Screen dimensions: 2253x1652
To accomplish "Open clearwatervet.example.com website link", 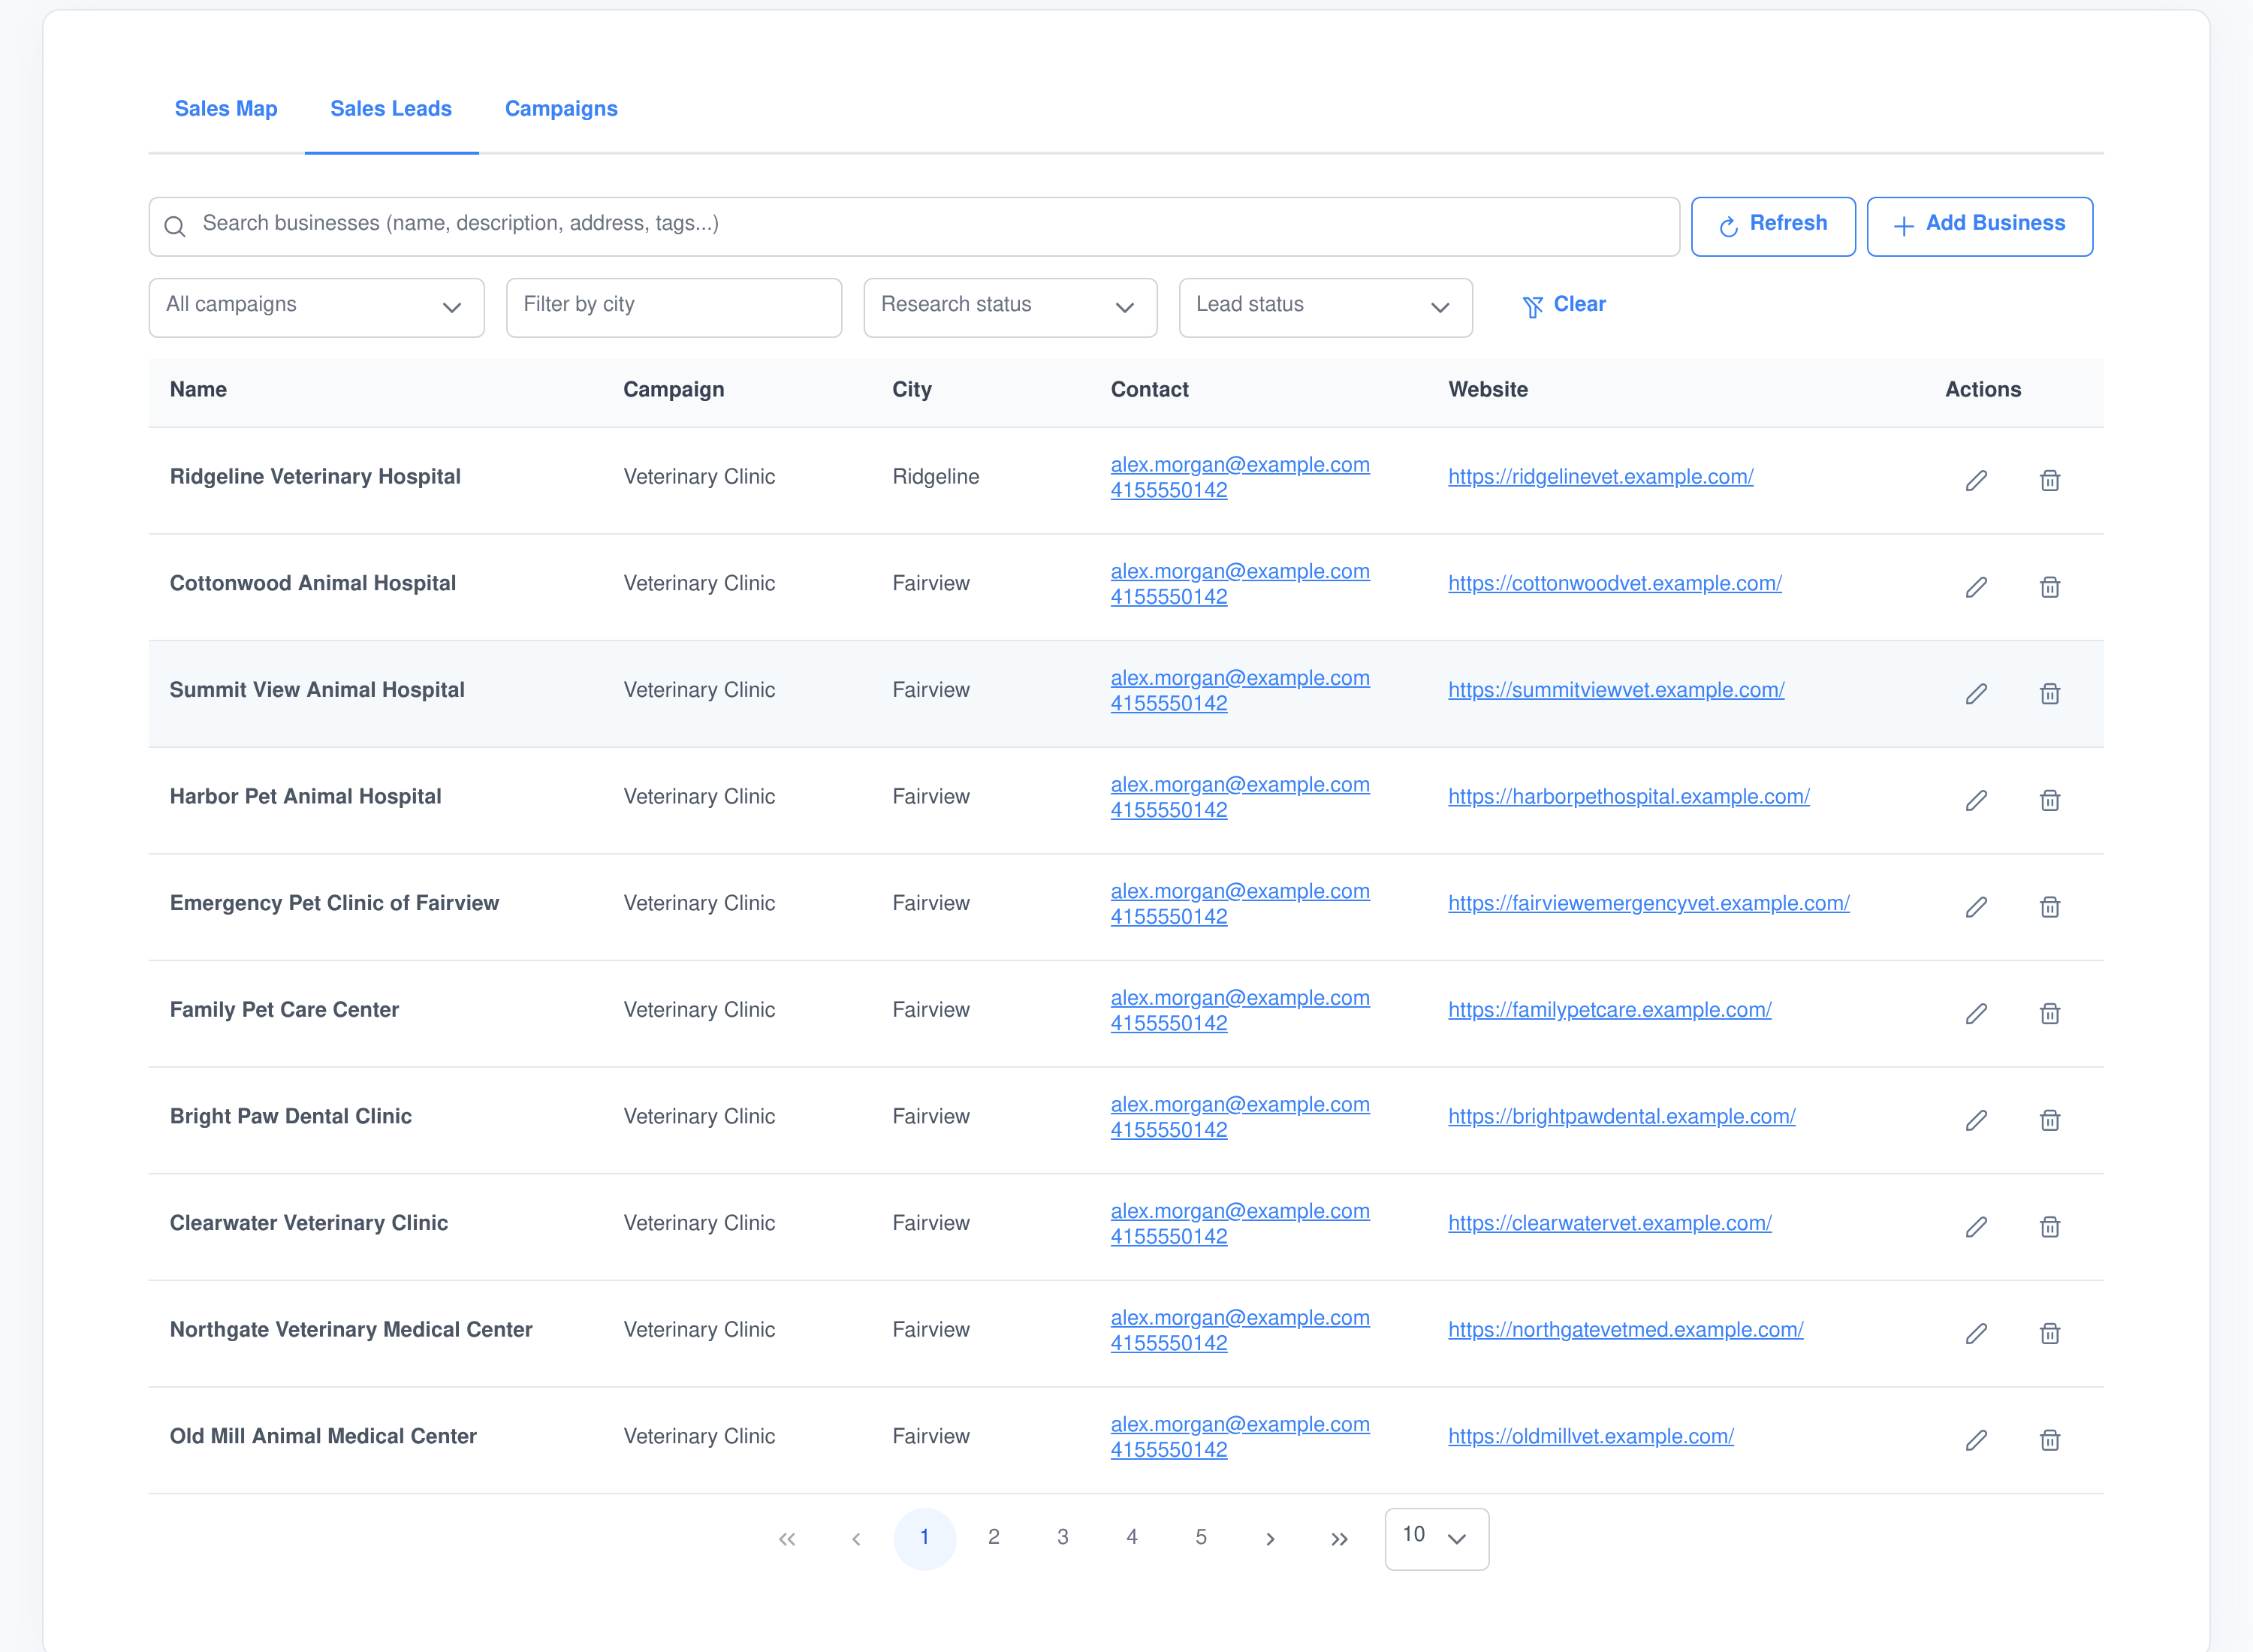I will coord(1610,1223).
